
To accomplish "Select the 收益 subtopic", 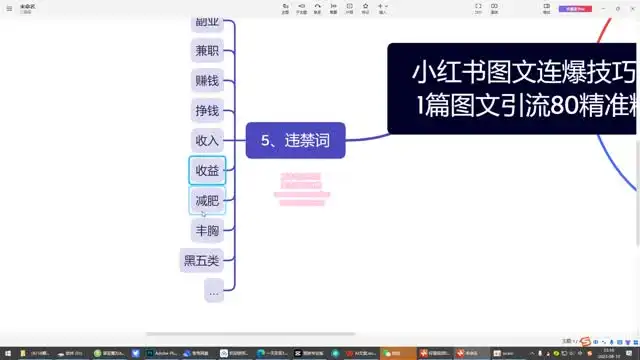I will [x=207, y=170].
